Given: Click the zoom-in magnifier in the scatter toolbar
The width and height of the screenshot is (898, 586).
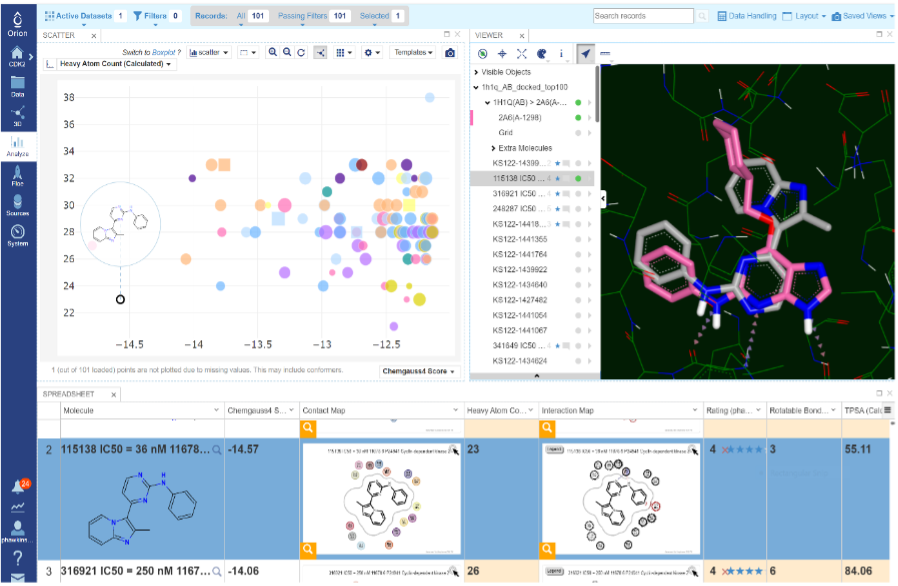Looking at the screenshot, I should pyautogui.click(x=273, y=53).
